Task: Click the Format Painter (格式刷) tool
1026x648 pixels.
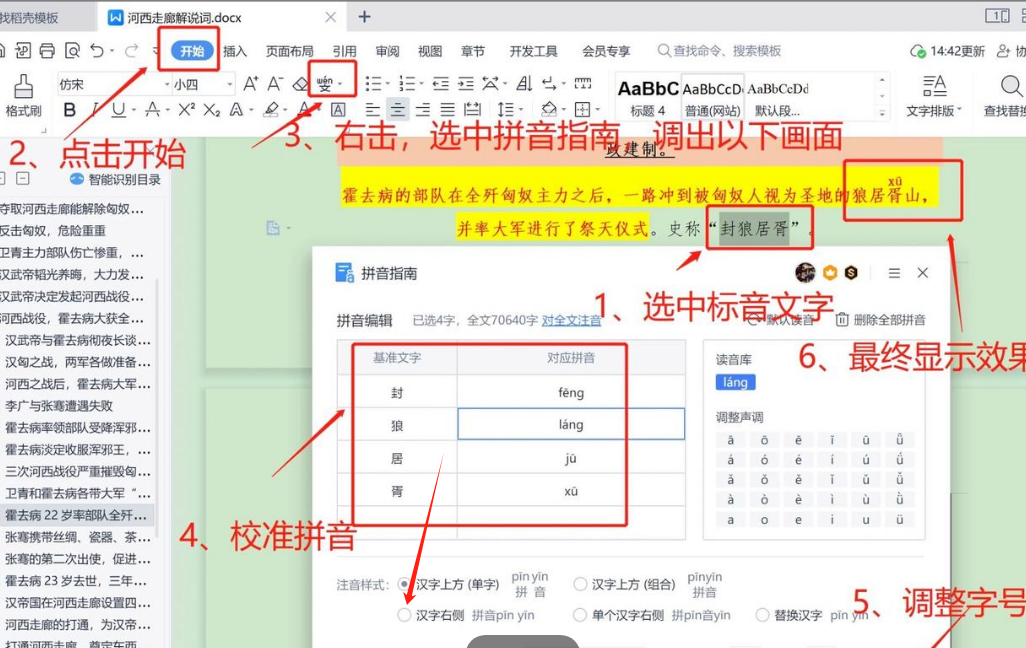Action: tap(23, 96)
